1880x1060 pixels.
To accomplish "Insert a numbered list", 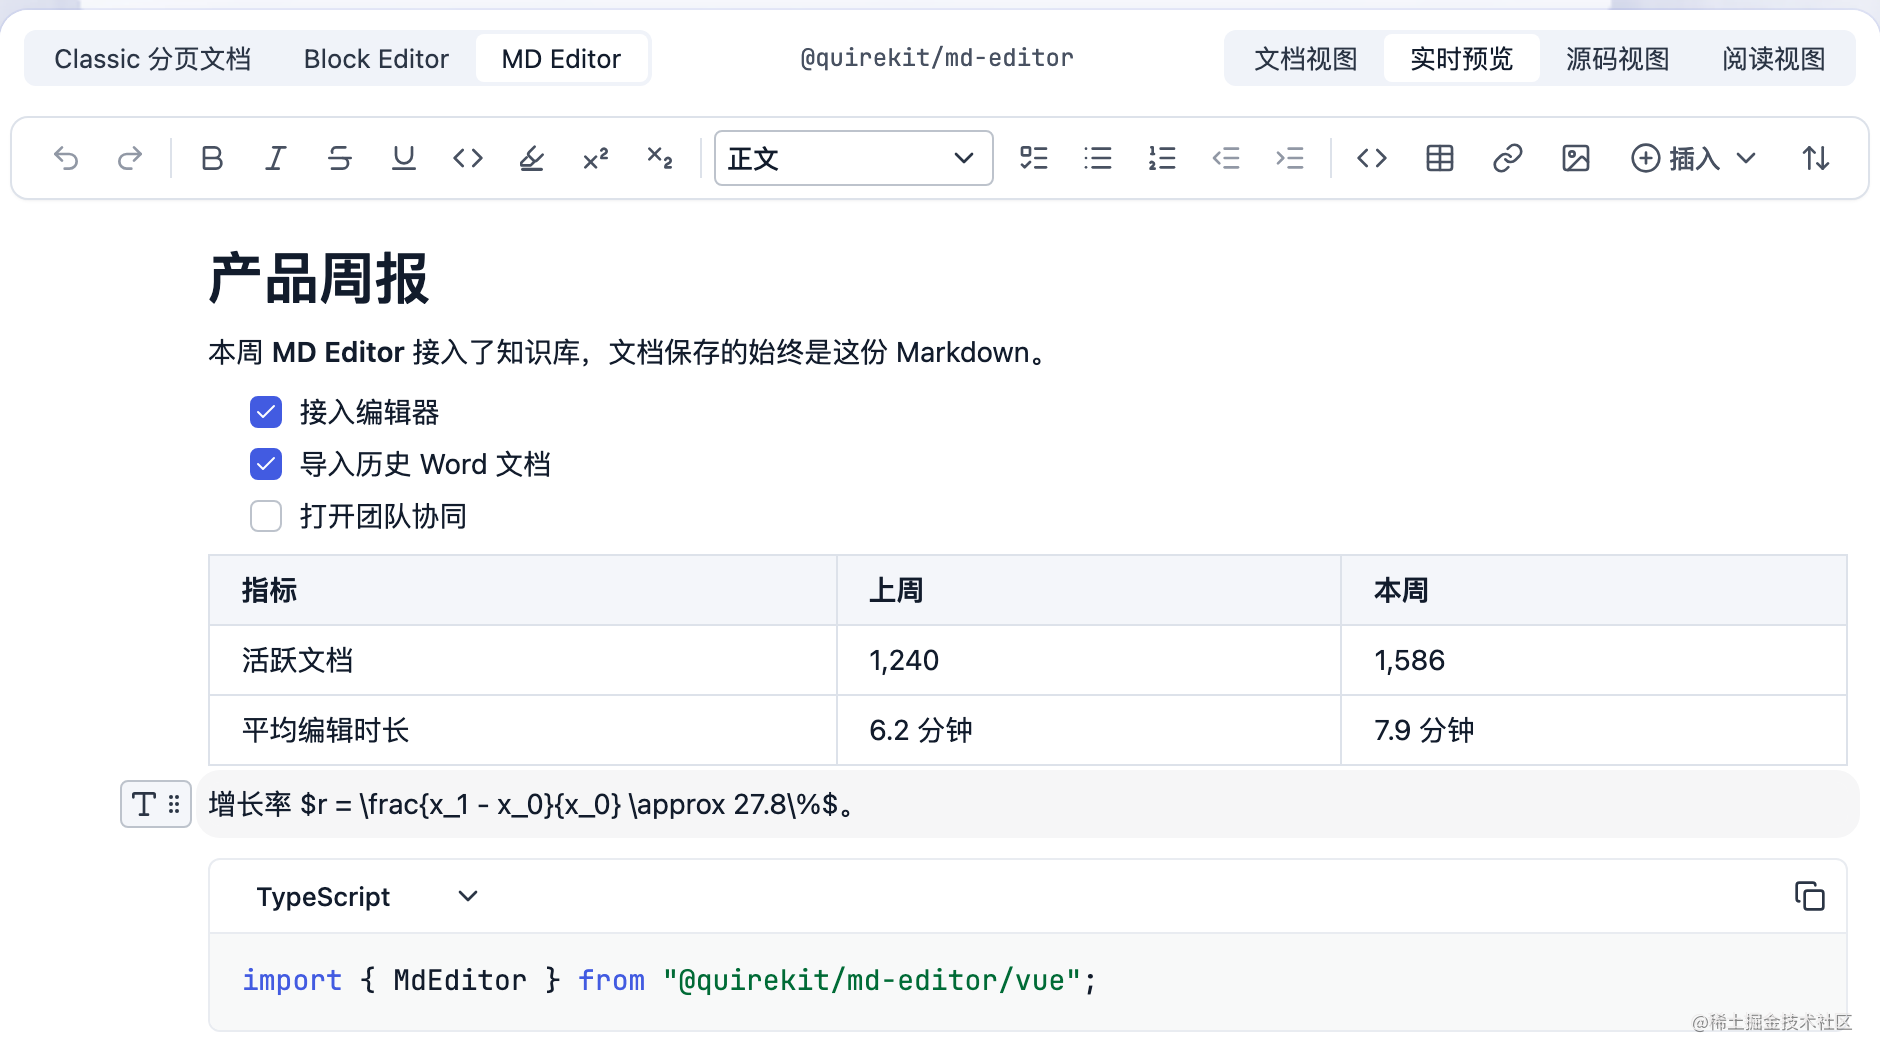I will point(1162,158).
